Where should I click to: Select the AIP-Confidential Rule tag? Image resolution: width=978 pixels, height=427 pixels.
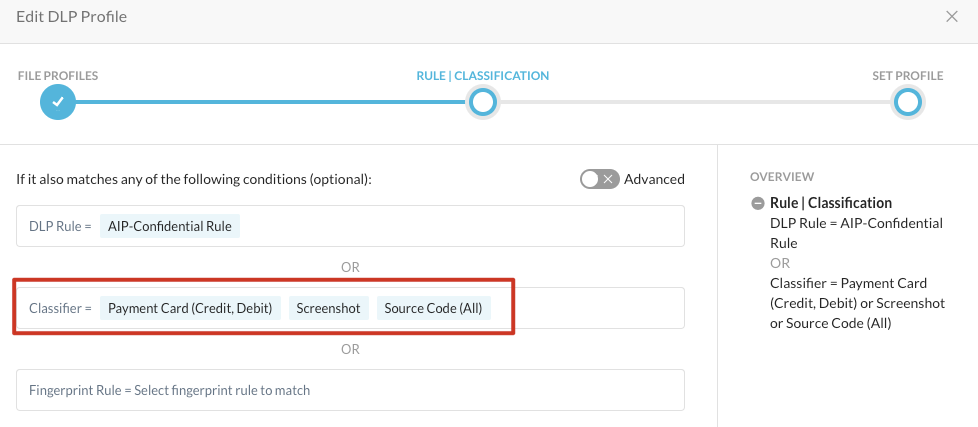click(x=170, y=226)
